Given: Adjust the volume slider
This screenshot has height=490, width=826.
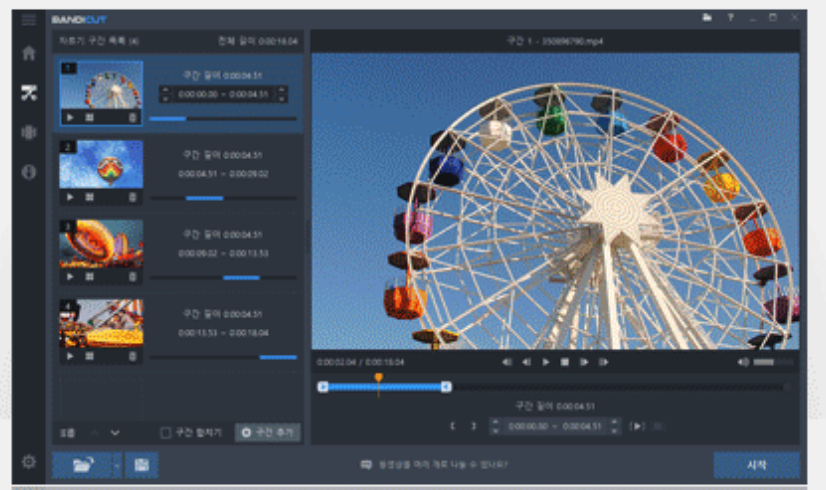Looking at the screenshot, I should point(773,362).
